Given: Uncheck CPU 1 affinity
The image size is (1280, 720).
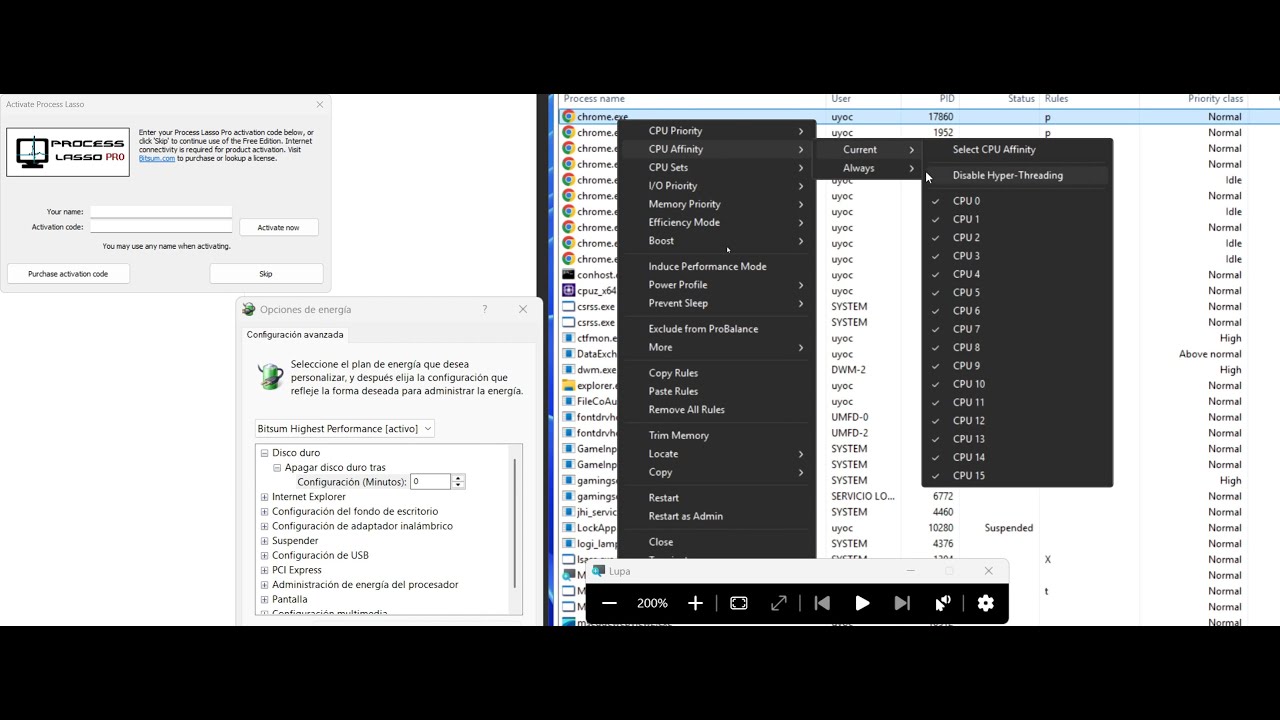Looking at the screenshot, I should [936, 219].
